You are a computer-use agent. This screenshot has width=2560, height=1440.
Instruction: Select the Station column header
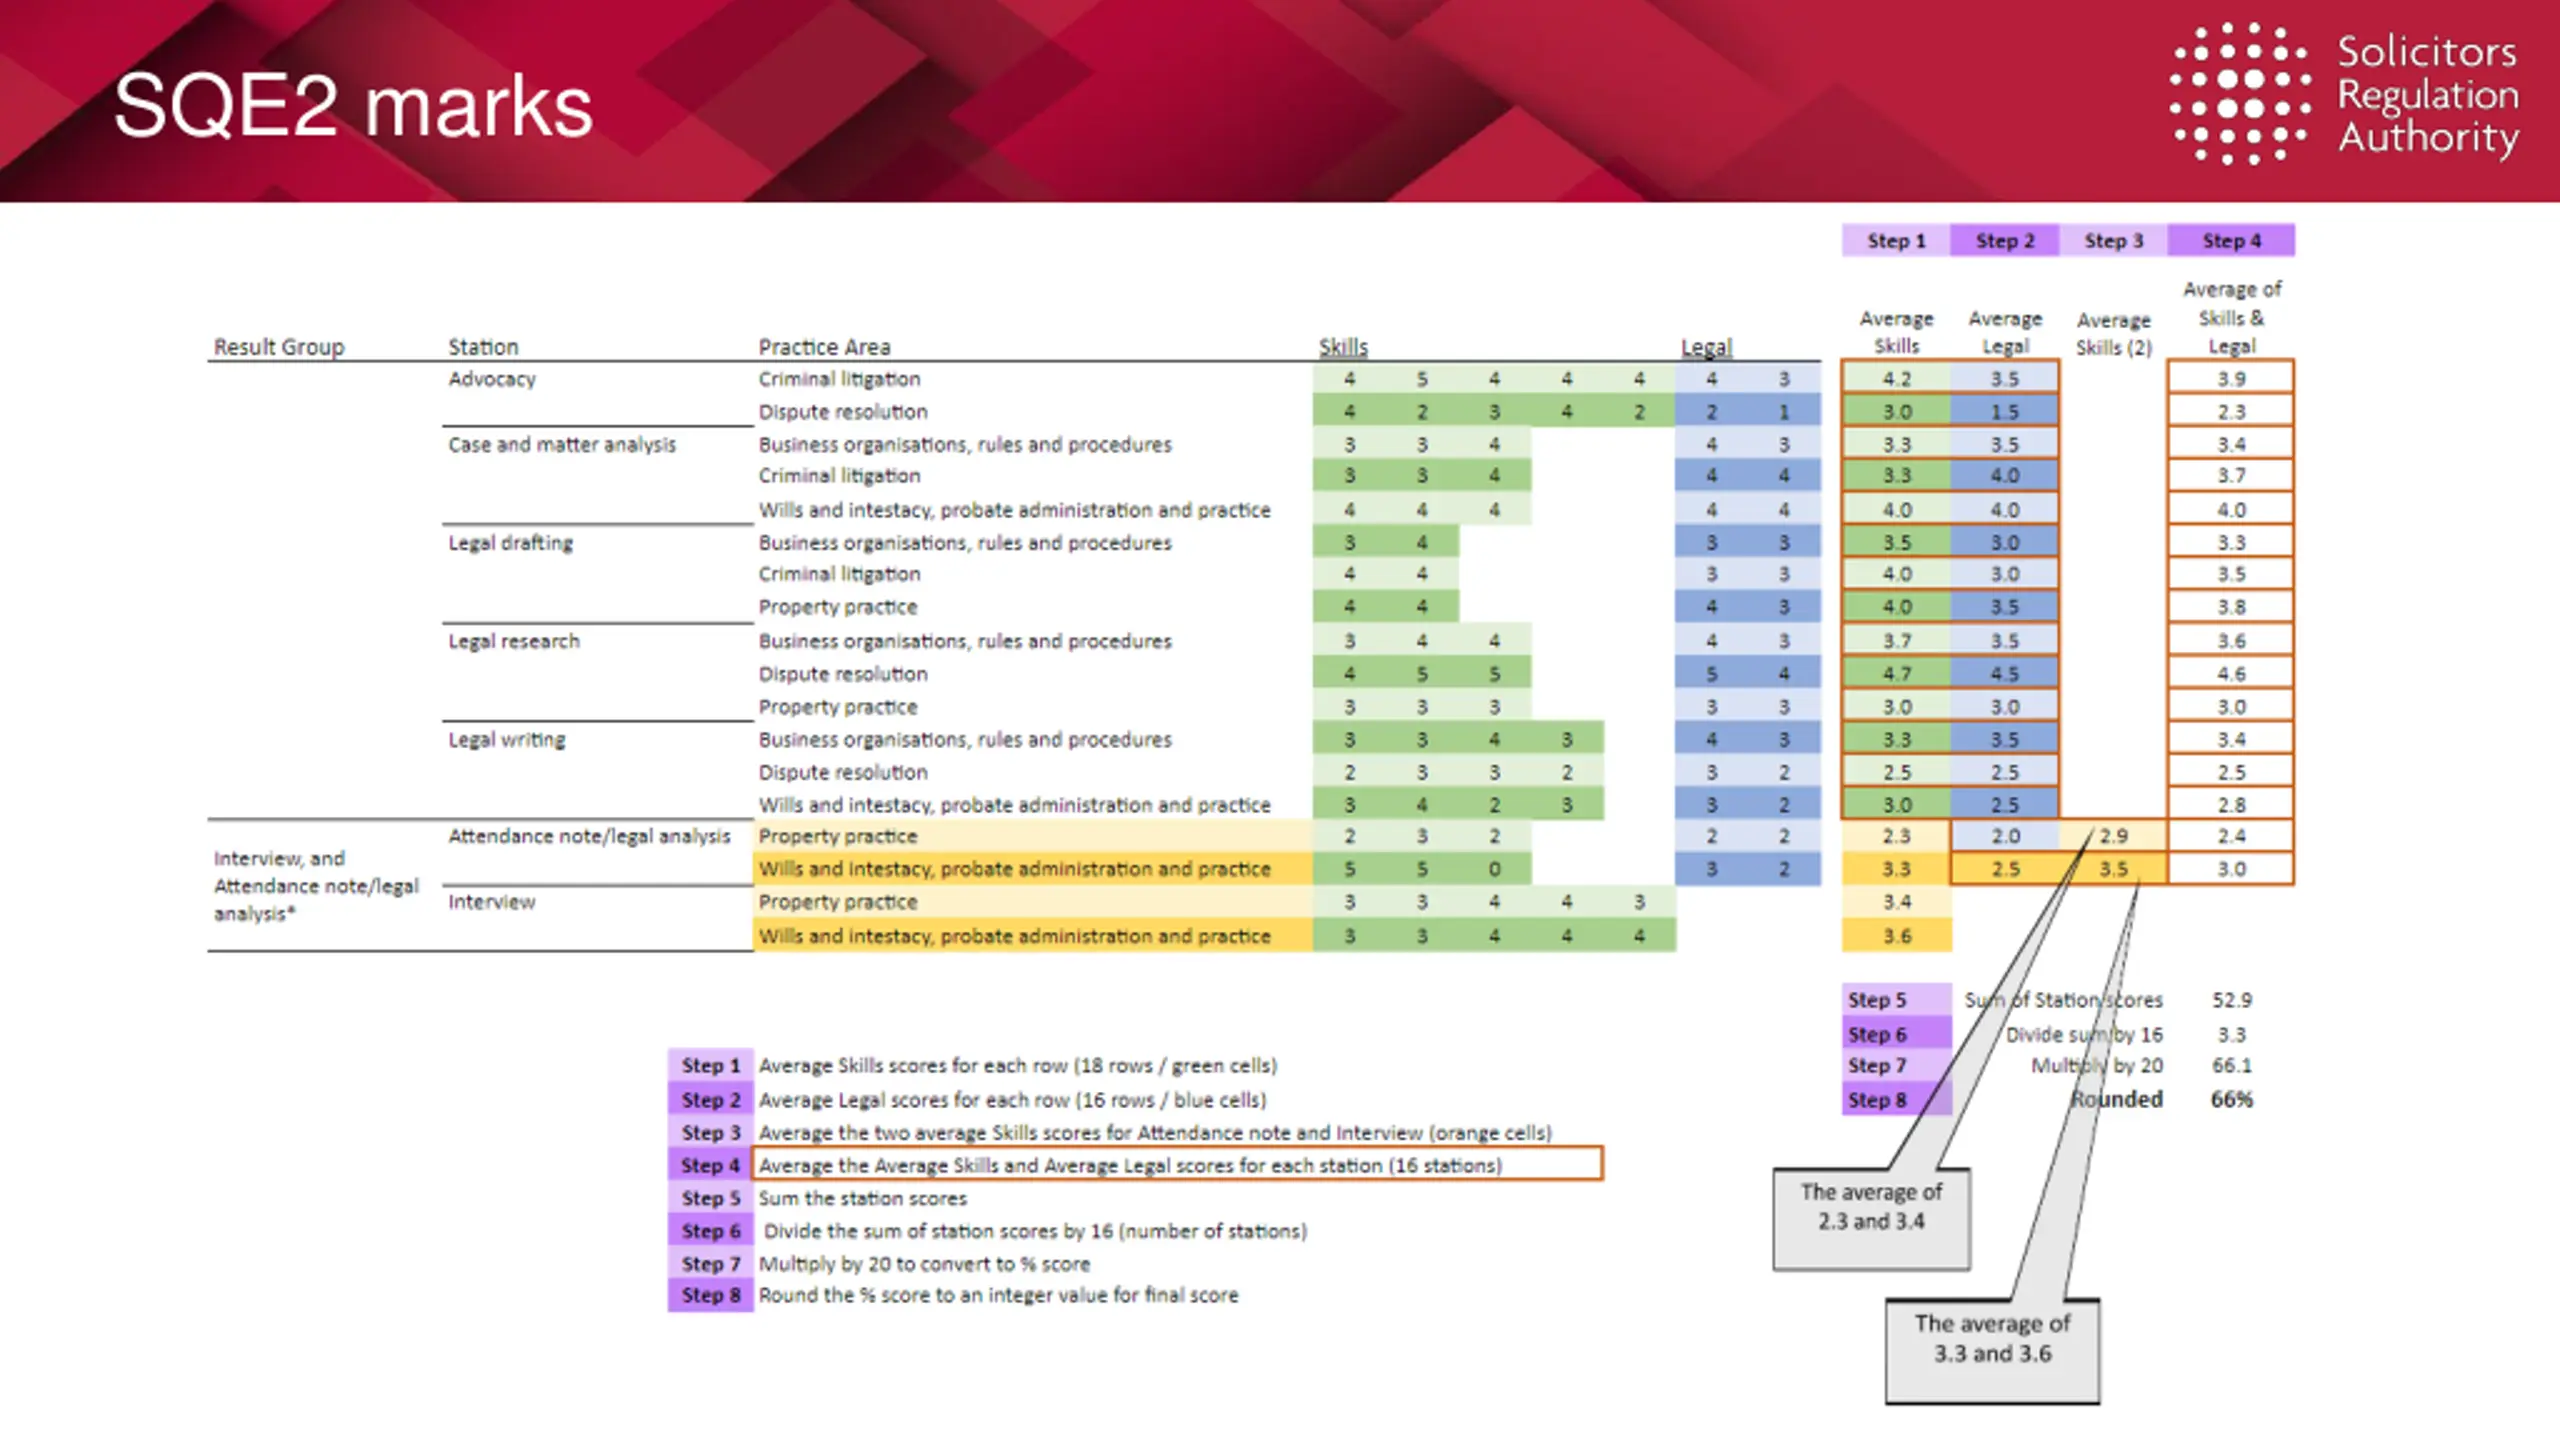(x=483, y=347)
